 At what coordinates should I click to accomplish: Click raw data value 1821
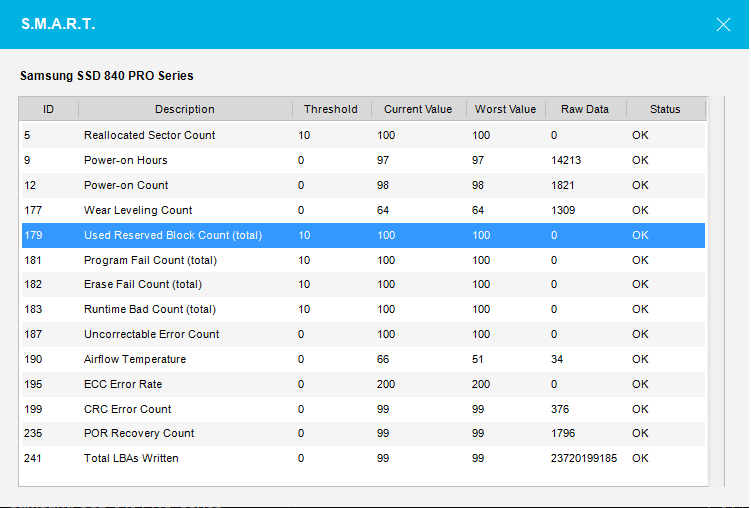click(562, 185)
